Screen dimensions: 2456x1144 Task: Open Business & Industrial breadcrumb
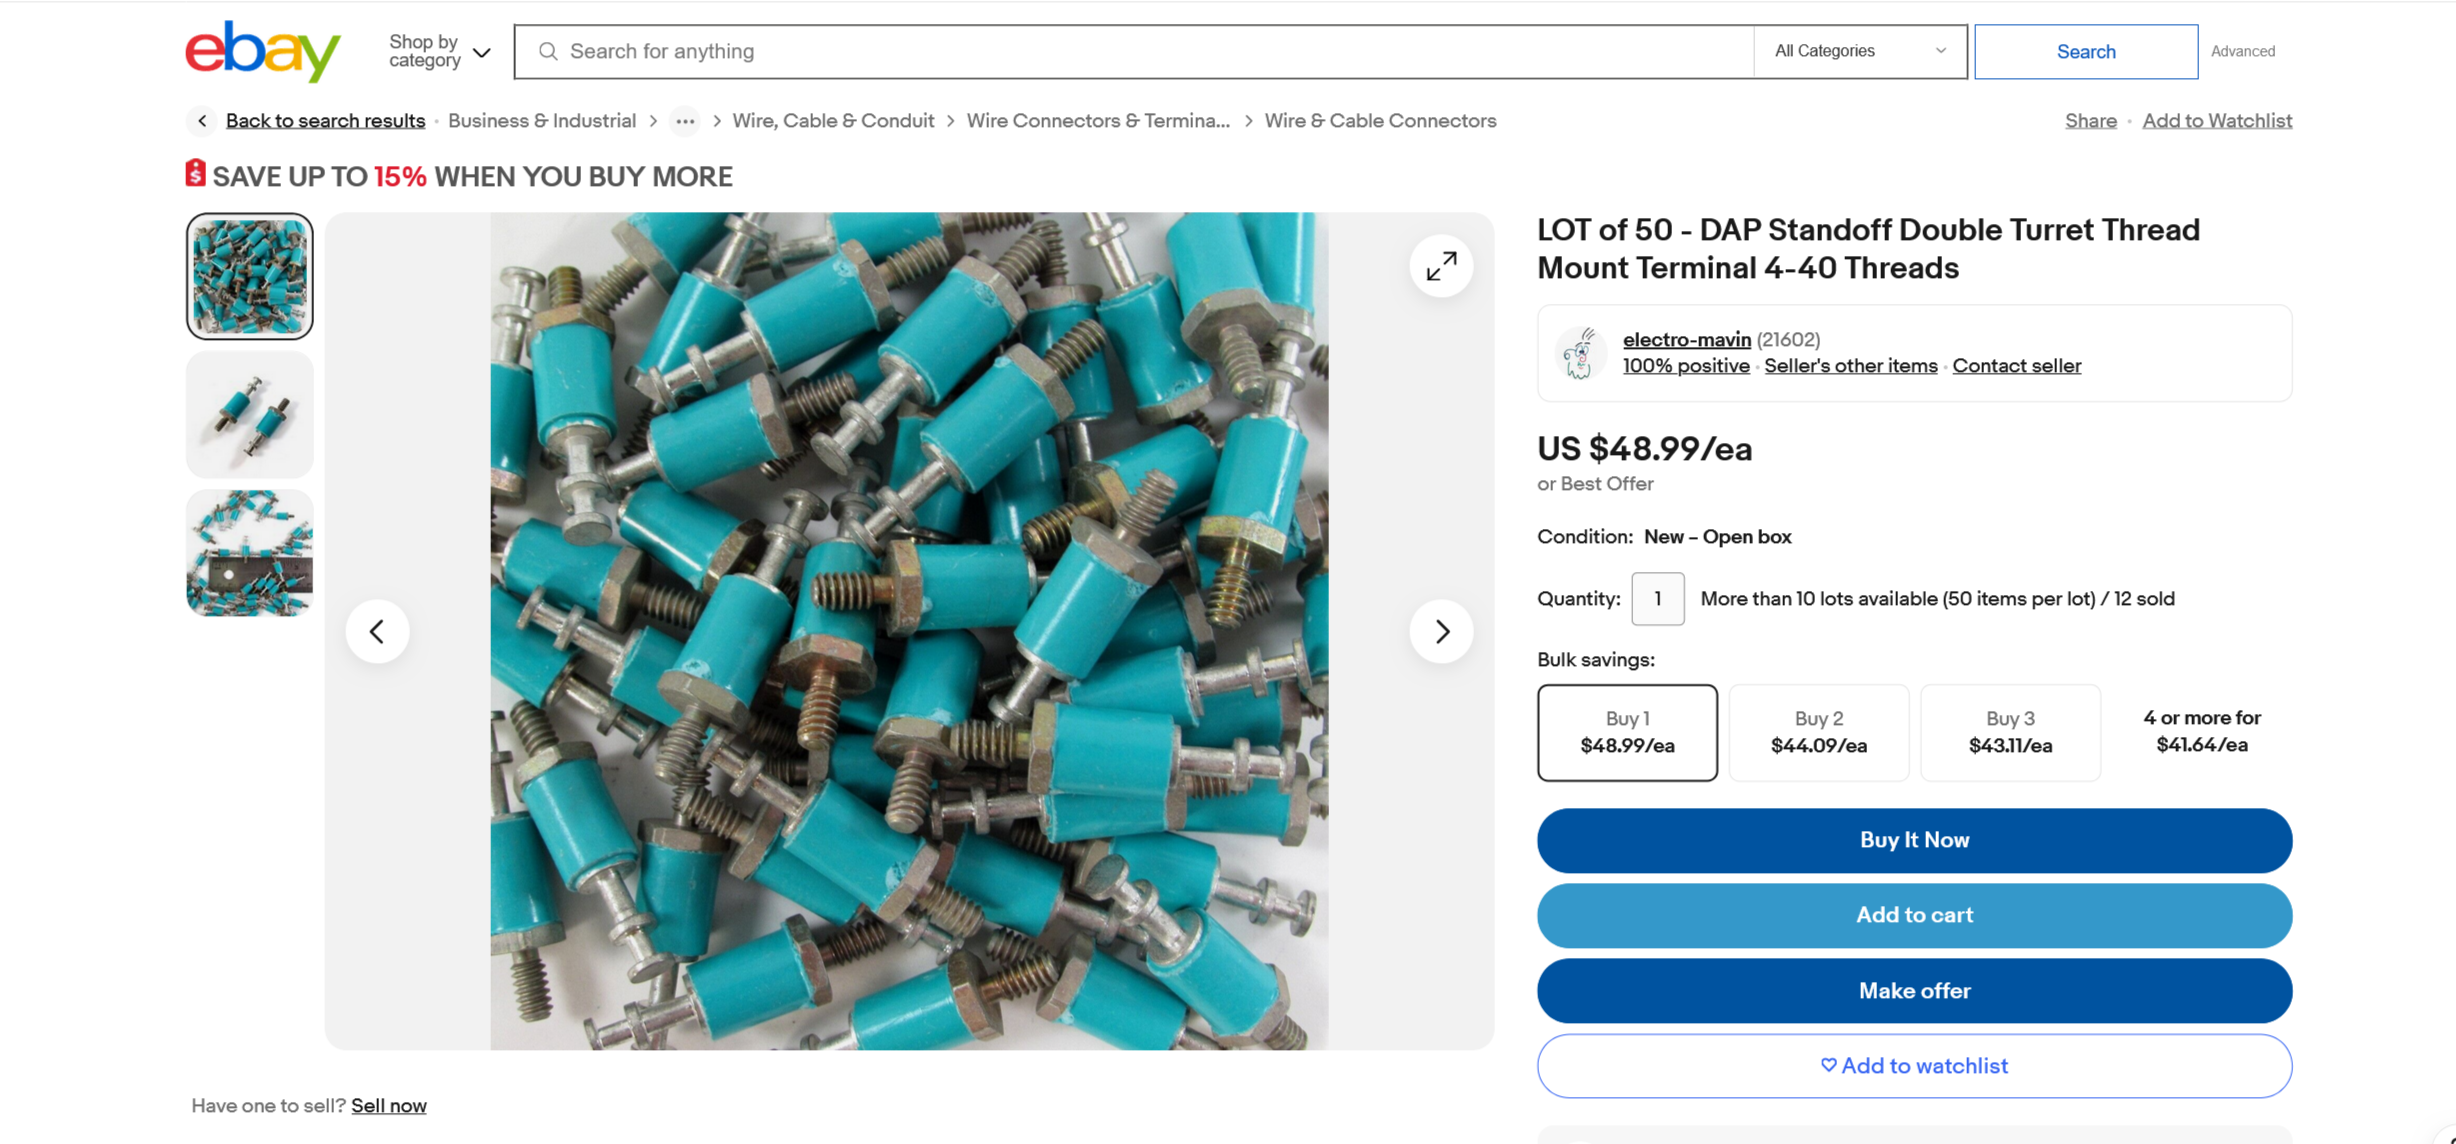(541, 121)
